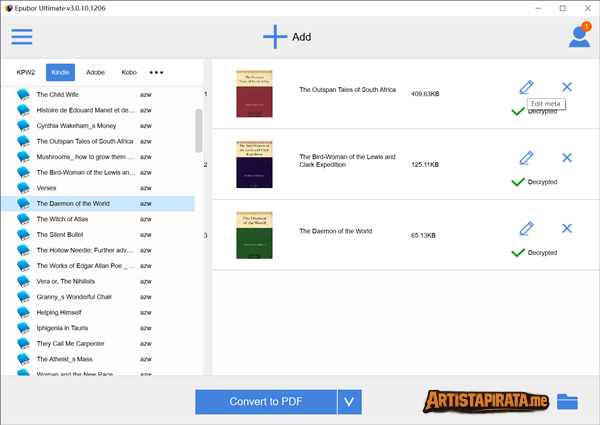Click Convert to PDF button

tap(266, 402)
